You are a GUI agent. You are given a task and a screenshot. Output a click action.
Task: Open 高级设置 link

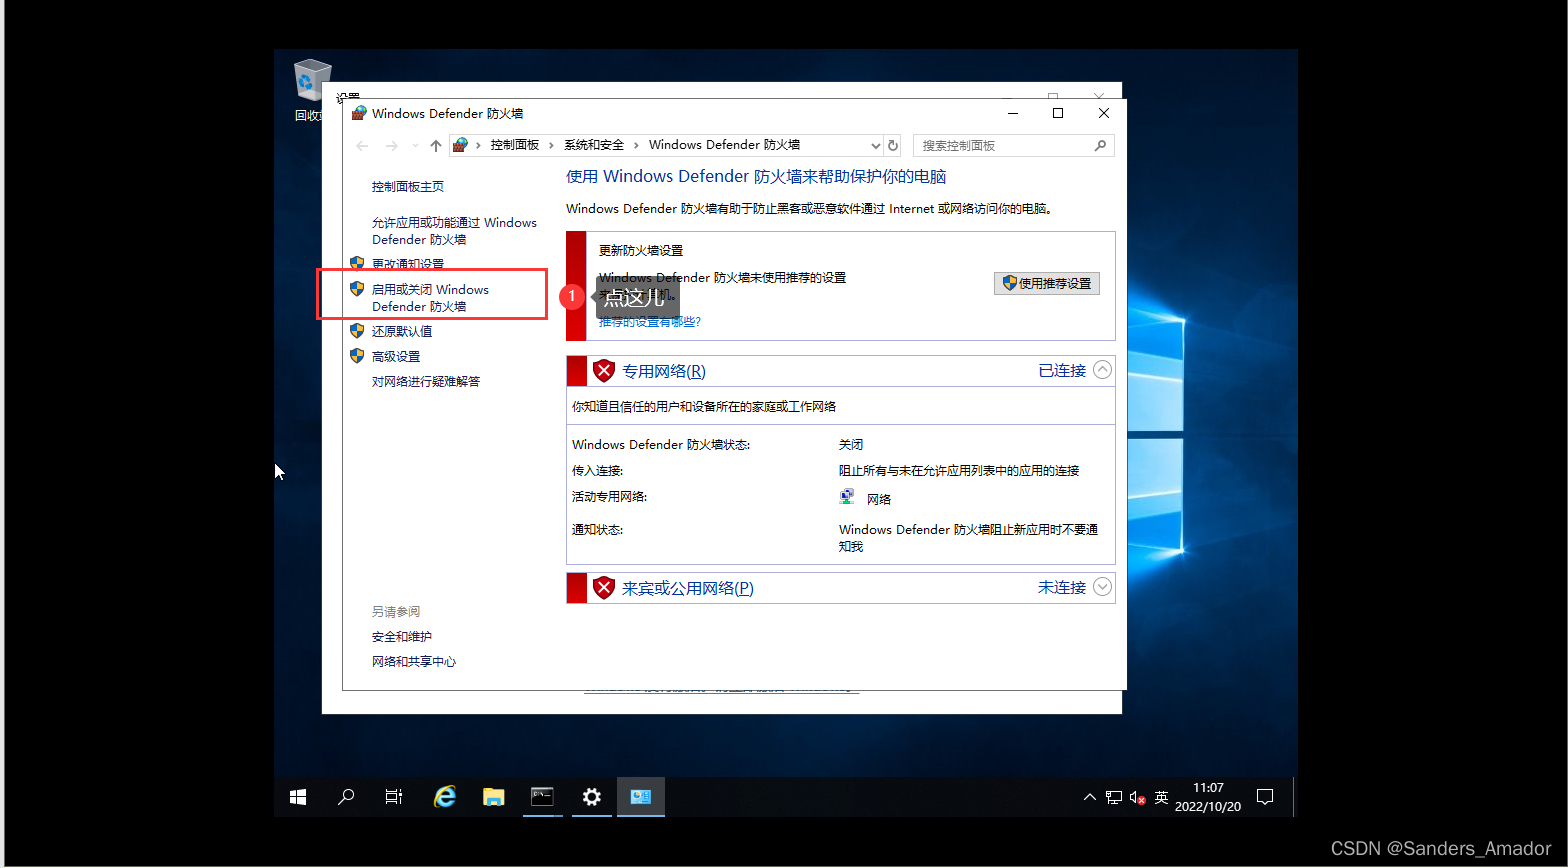pyautogui.click(x=396, y=356)
